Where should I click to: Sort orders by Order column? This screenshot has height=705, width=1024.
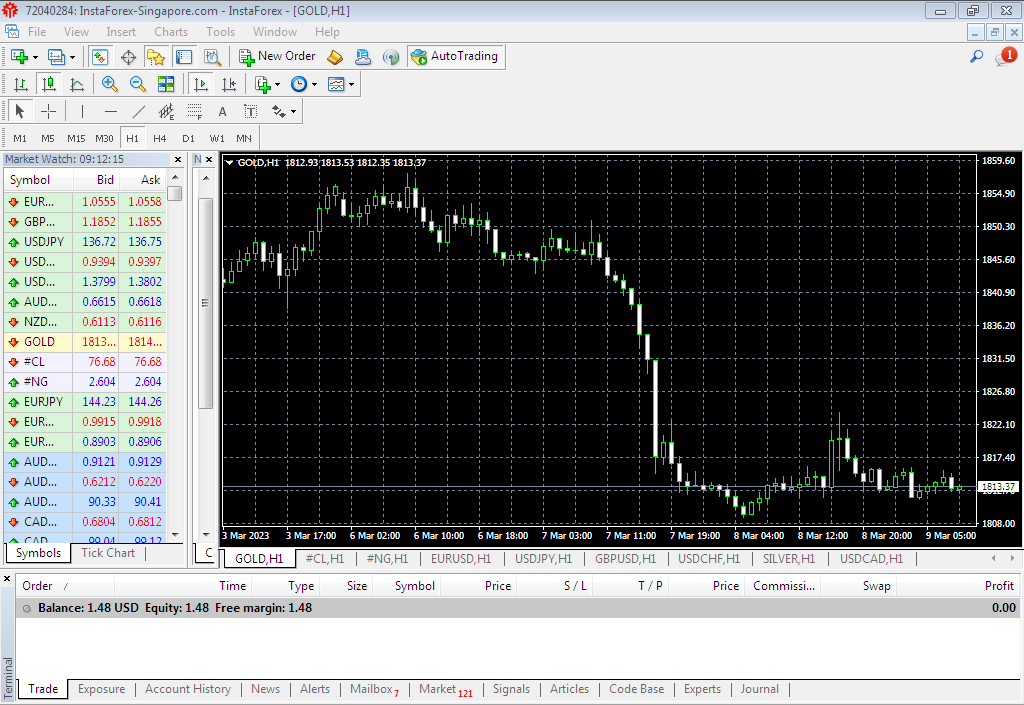(65, 586)
